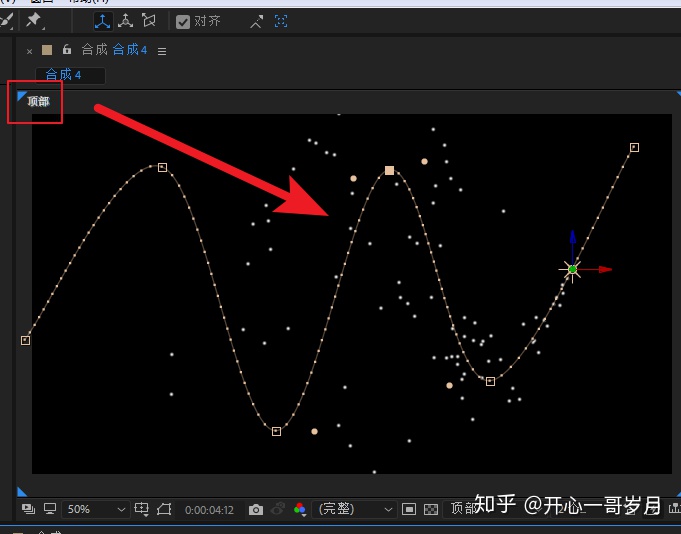Grab the red X-axis arrow of gizmo
681x534 pixels.
coord(604,270)
